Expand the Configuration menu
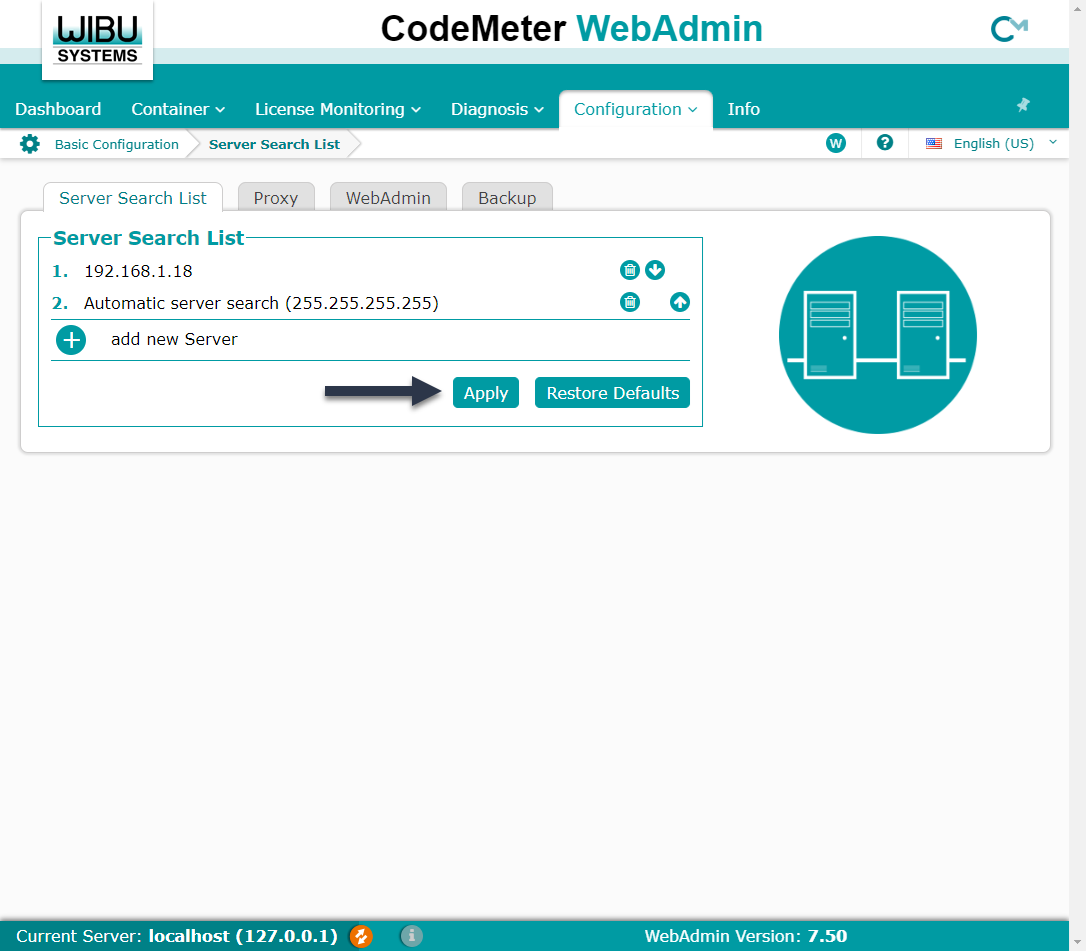 coord(635,109)
